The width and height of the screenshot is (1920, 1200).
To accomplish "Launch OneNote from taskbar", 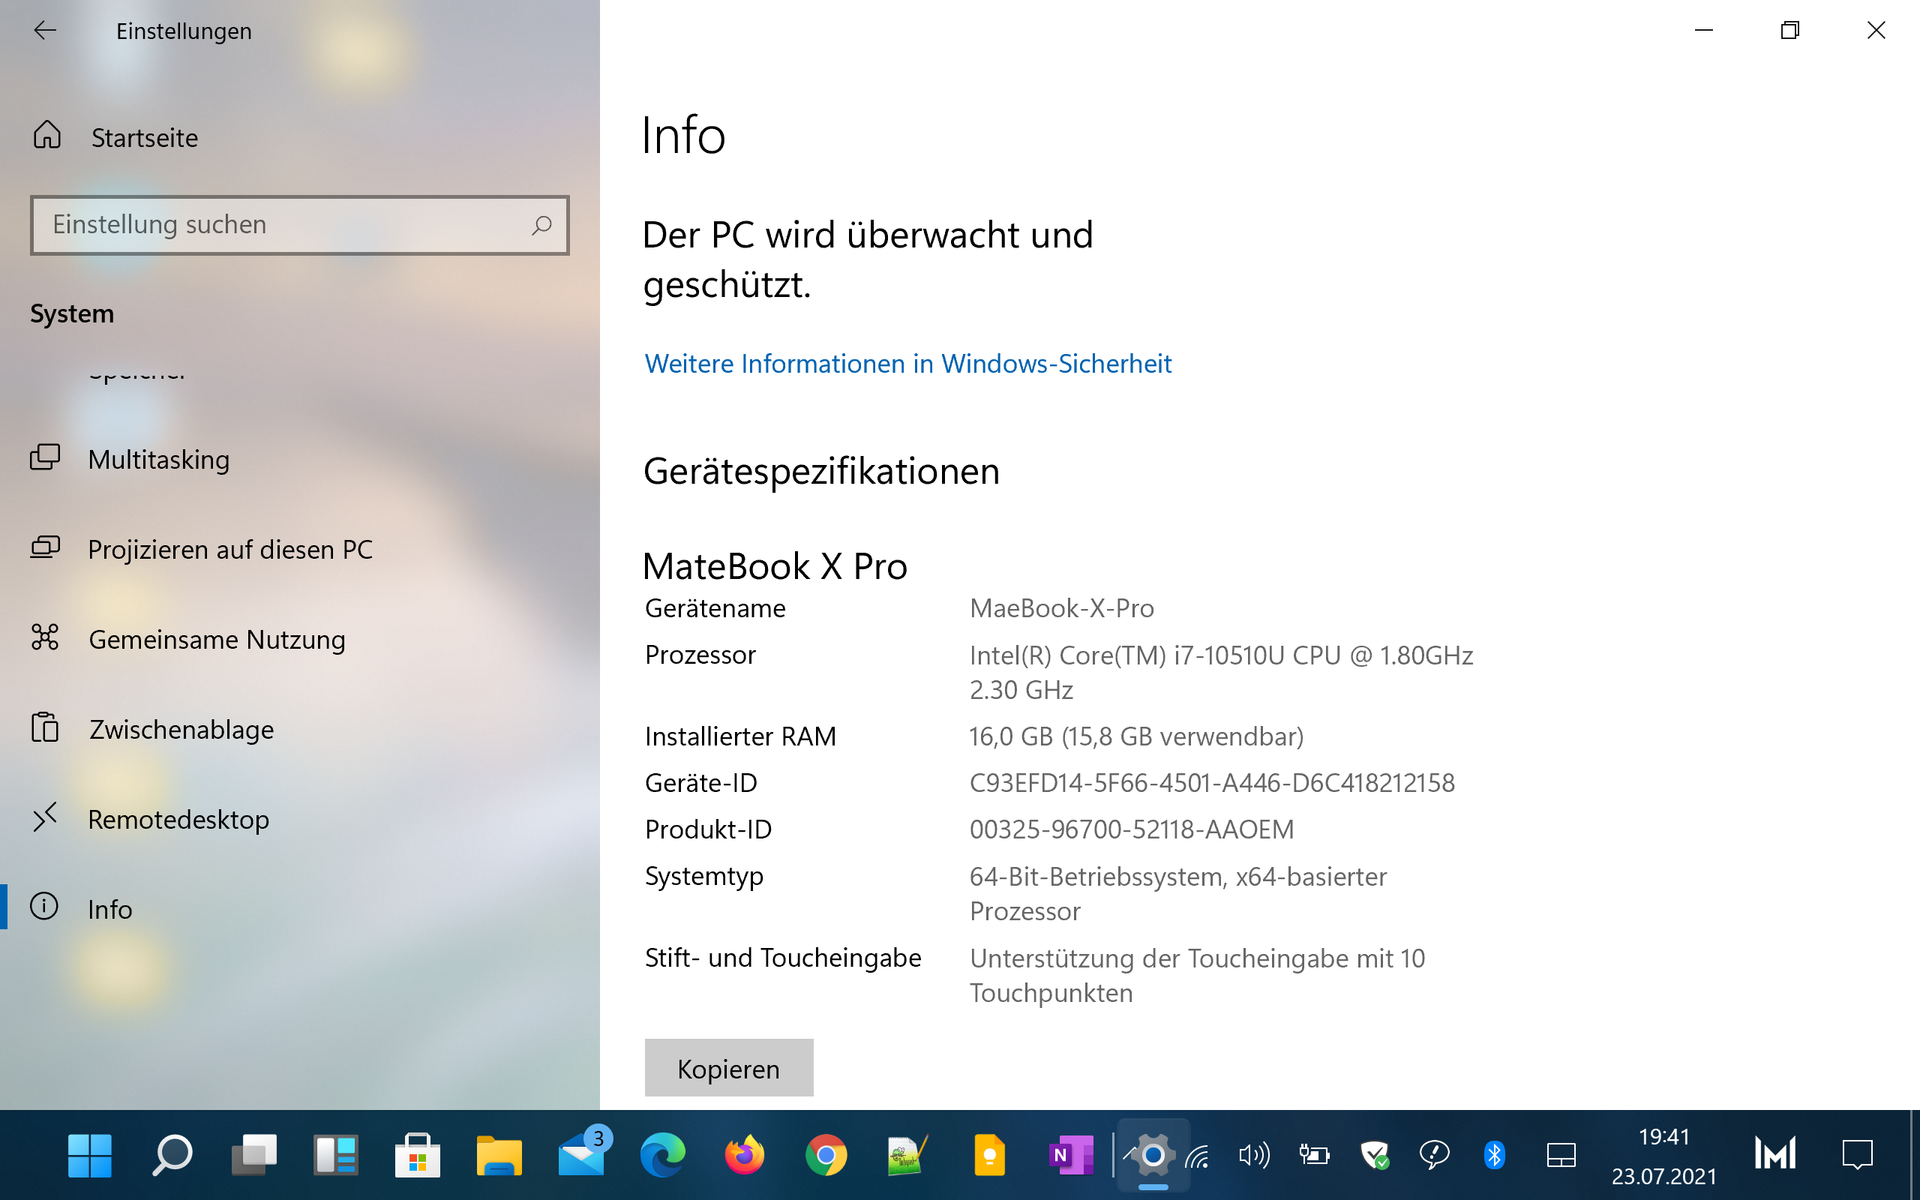I will [x=1071, y=1156].
